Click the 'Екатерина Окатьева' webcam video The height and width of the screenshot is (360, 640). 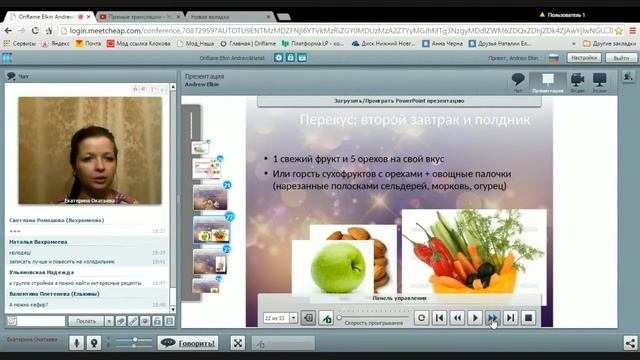click(x=90, y=151)
